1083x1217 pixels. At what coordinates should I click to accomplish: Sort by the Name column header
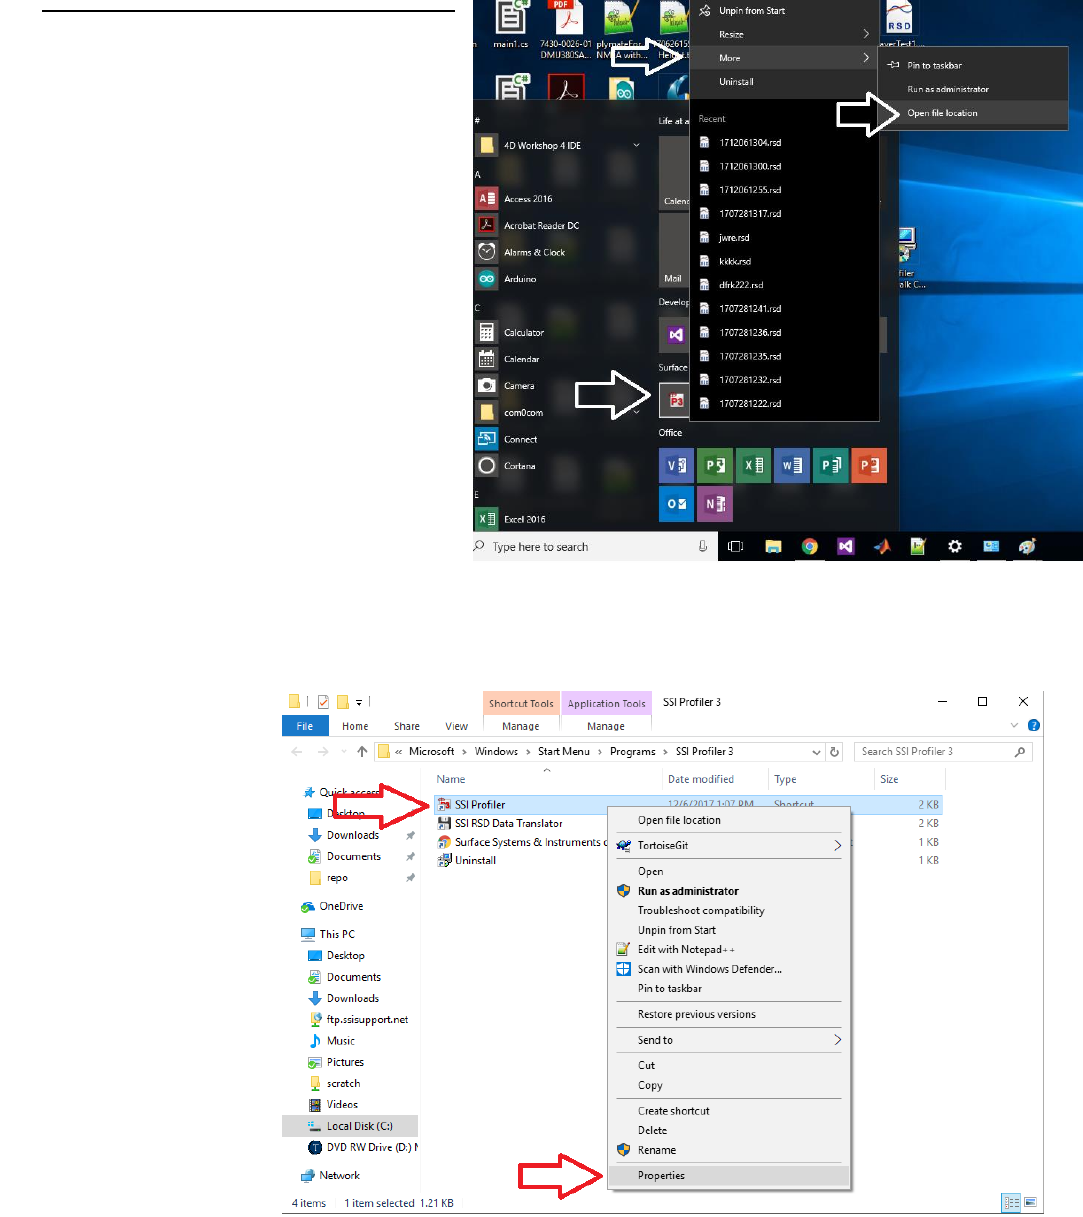(x=450, y=779)
